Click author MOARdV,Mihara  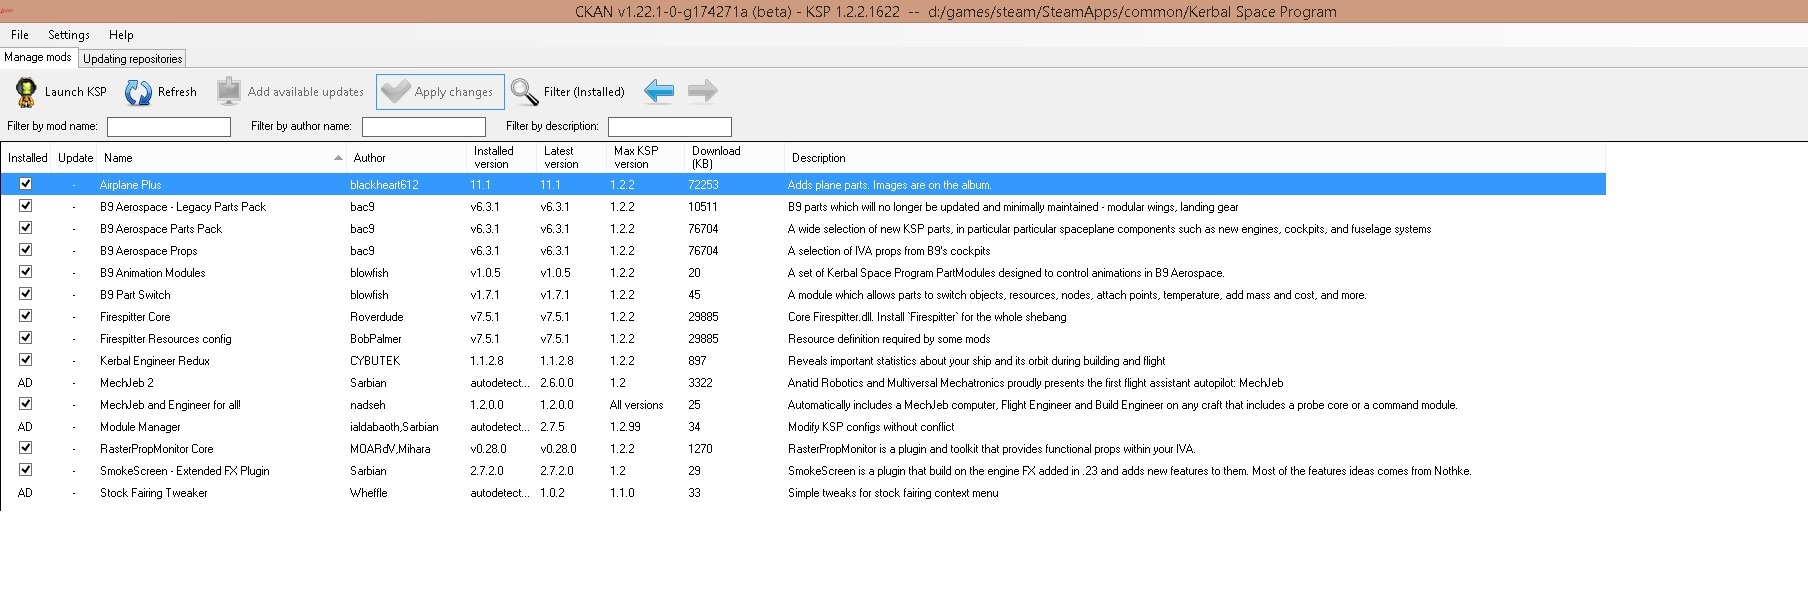click(390, 449)
